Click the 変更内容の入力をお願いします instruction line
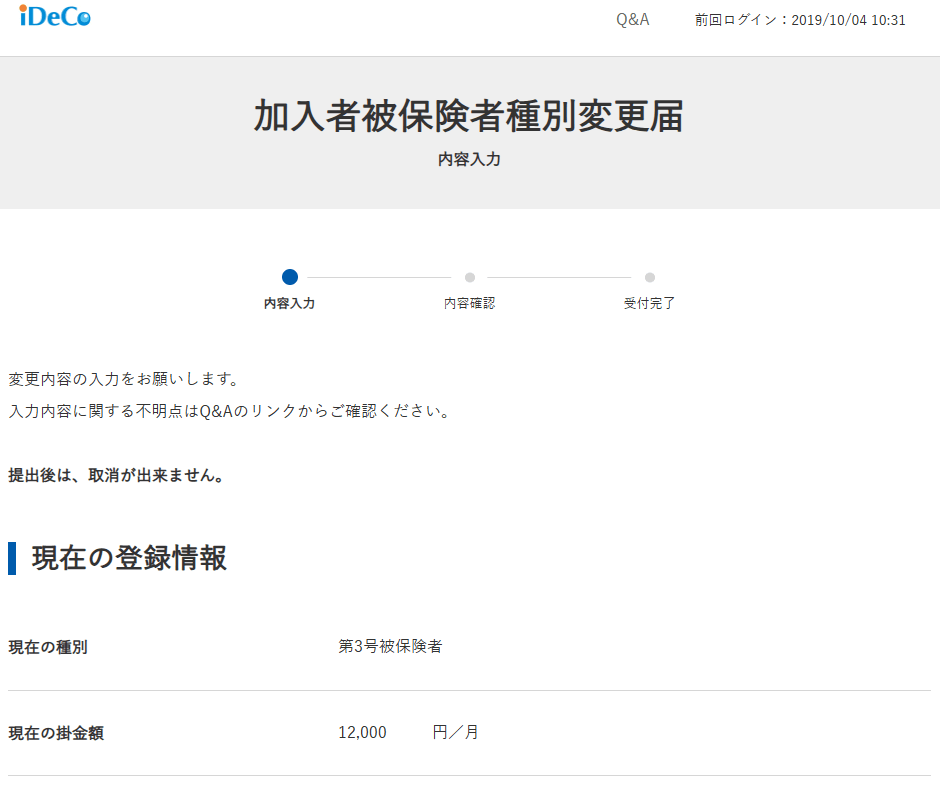The width and height of the screenshot is (943, 787). 124,380
